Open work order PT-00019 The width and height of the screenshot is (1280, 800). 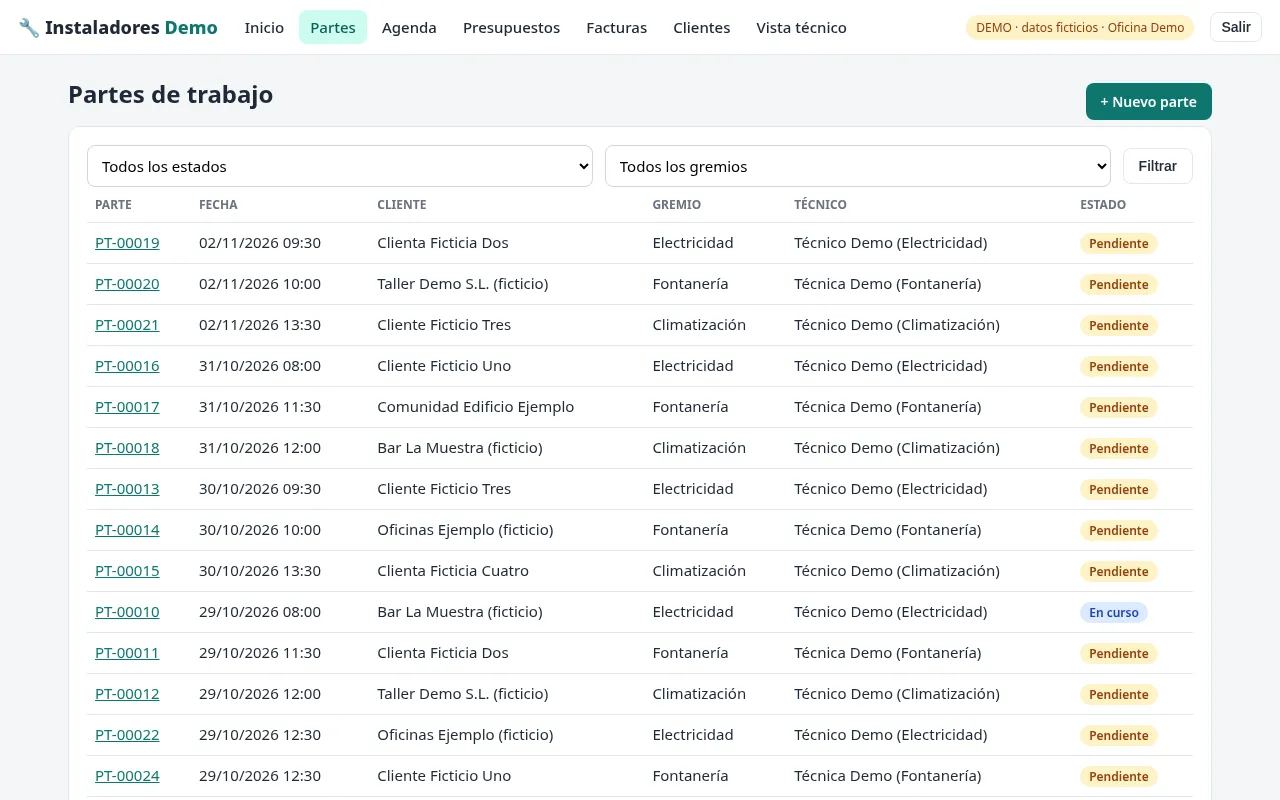(127, 243)
